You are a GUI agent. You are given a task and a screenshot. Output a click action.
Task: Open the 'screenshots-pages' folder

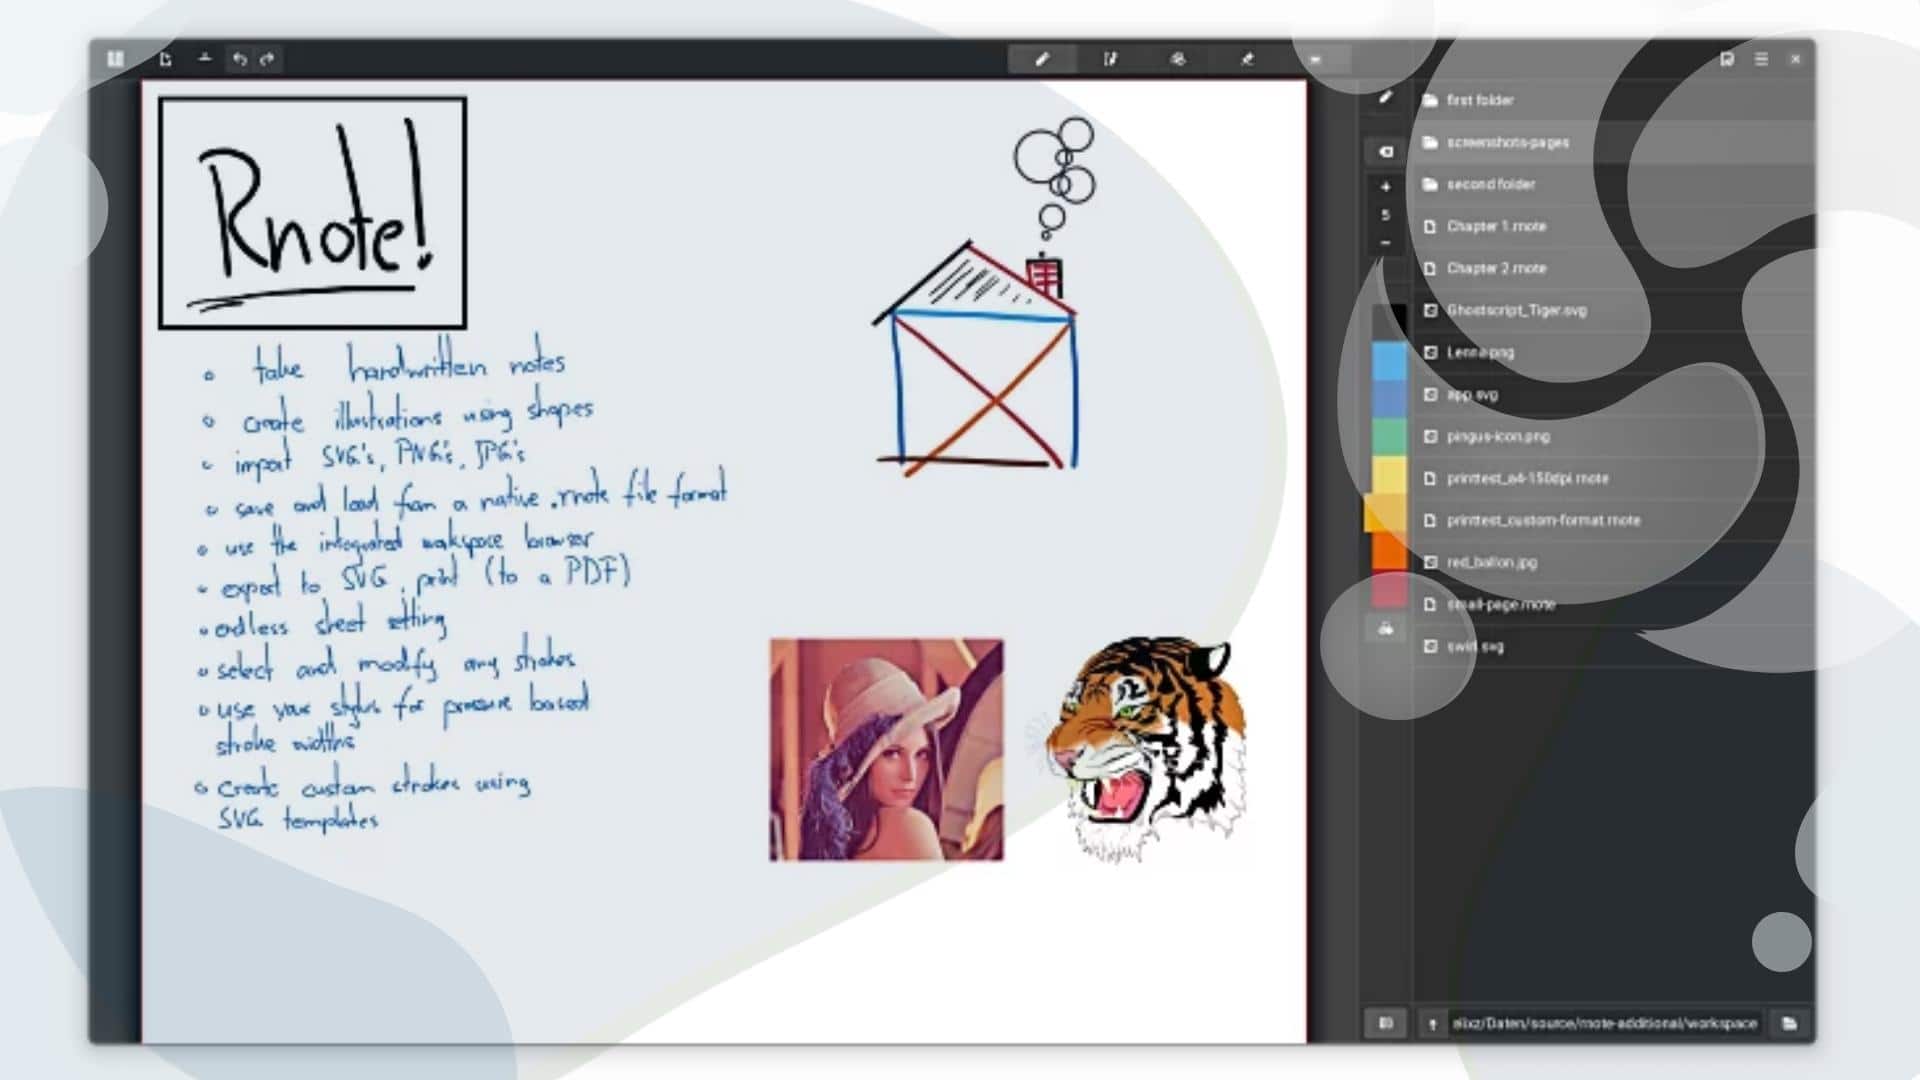(1614, 142)
